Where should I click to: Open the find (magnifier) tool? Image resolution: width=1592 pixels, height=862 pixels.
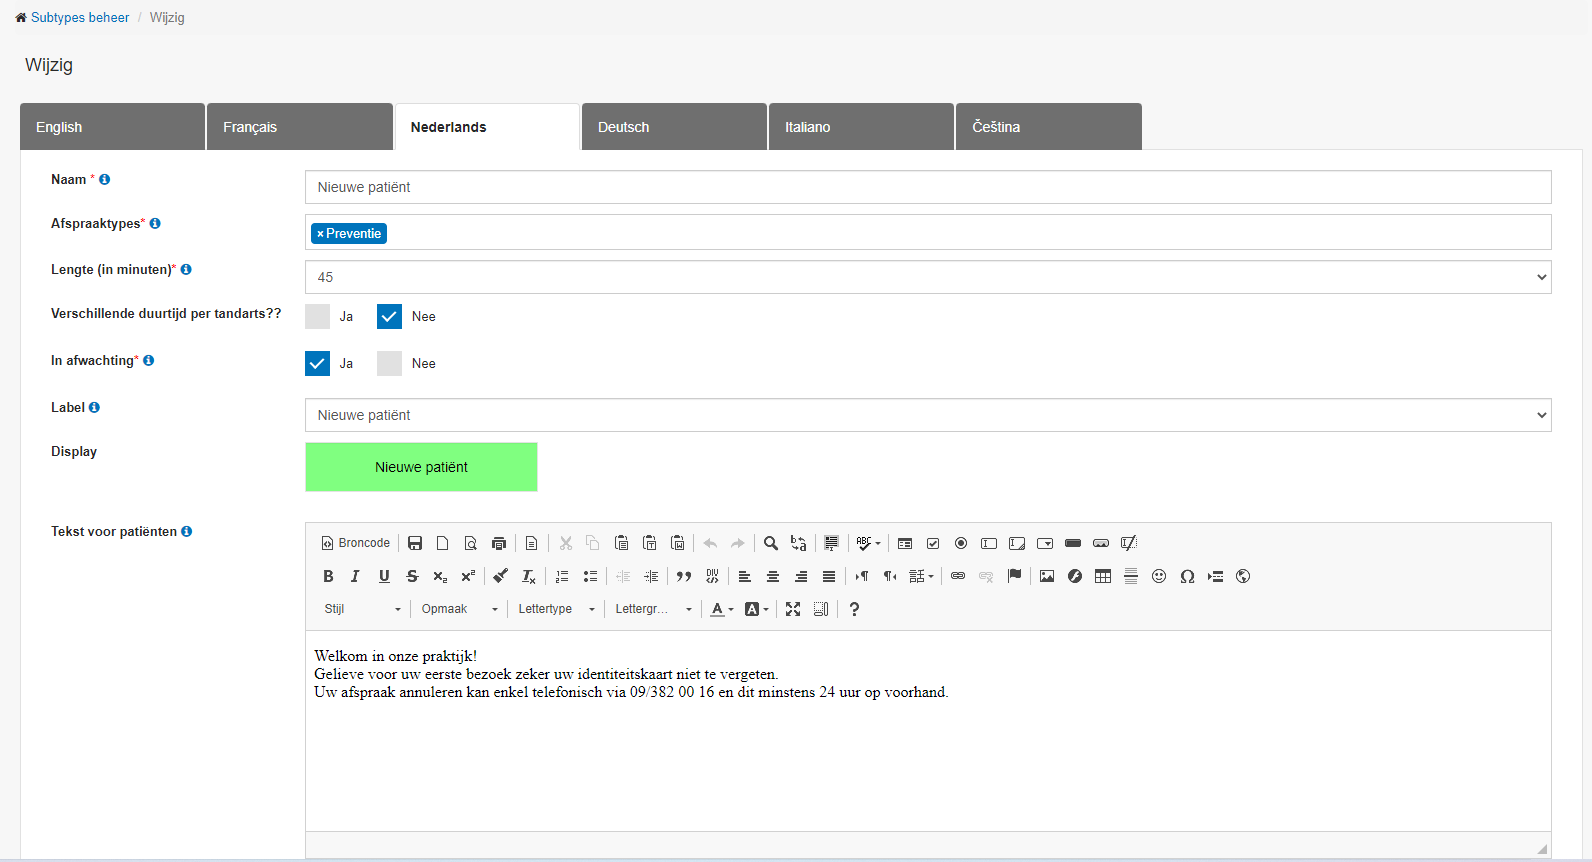click(770, 543)
